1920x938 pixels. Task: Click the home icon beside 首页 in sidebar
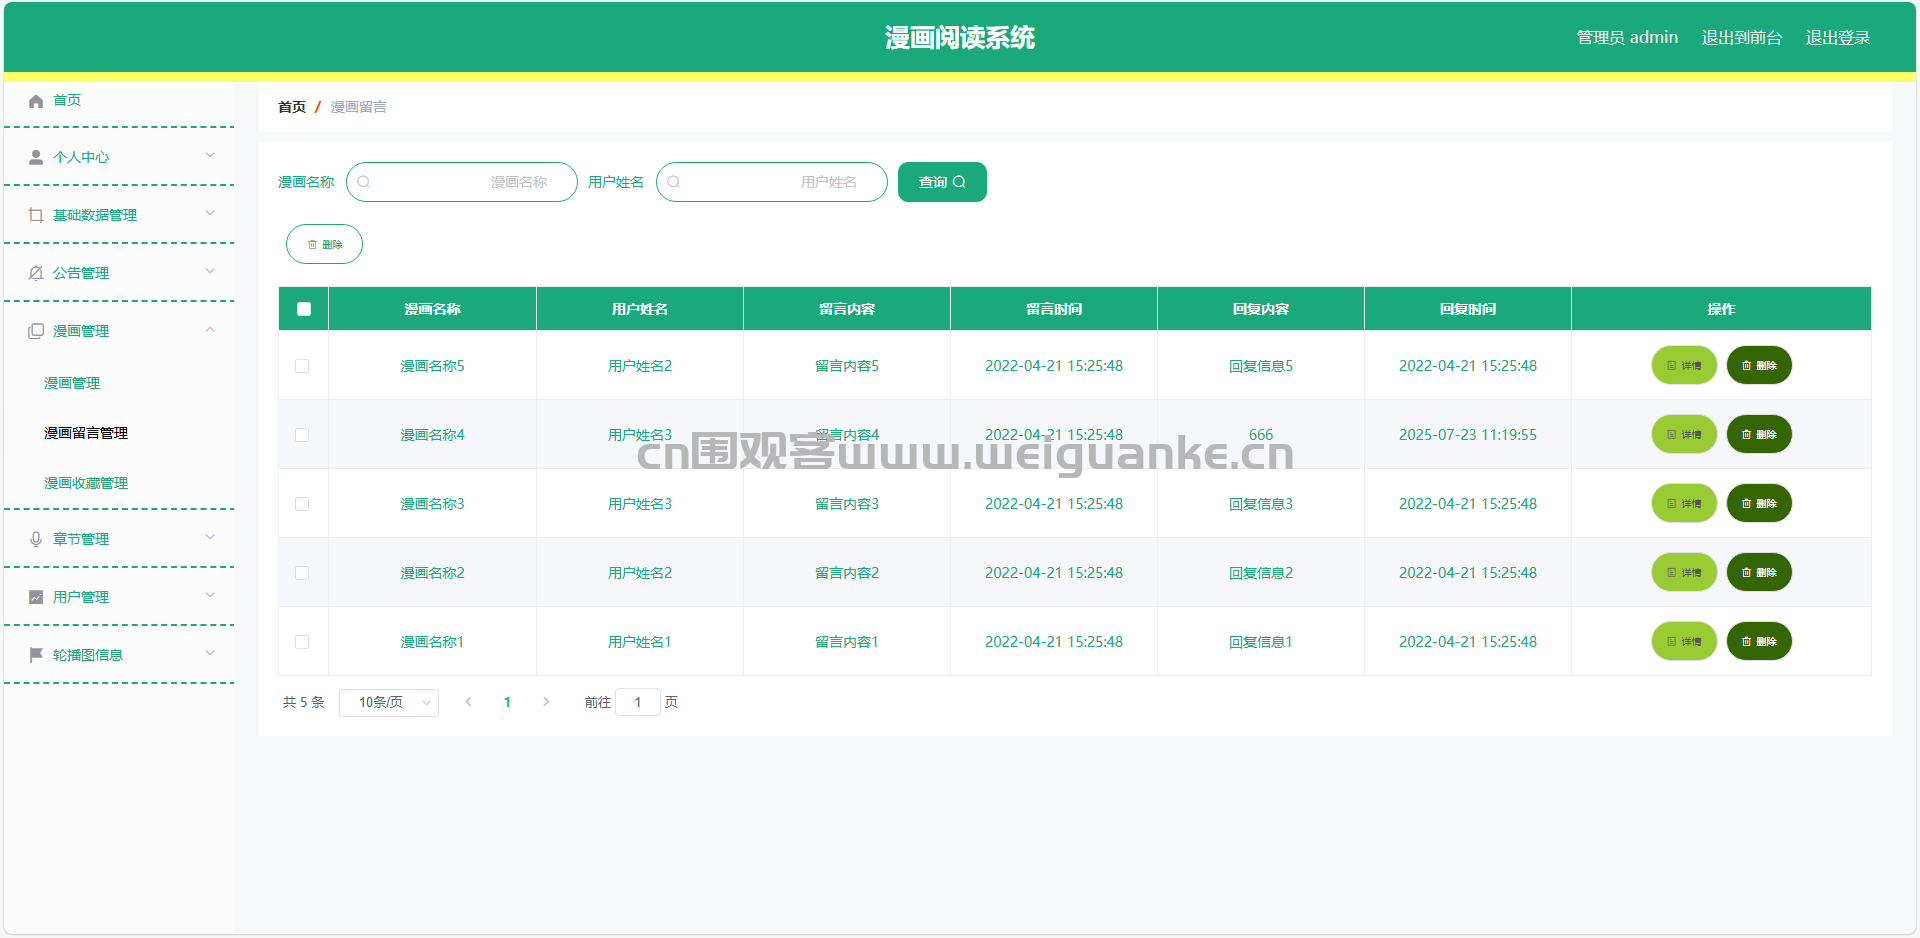36,101
